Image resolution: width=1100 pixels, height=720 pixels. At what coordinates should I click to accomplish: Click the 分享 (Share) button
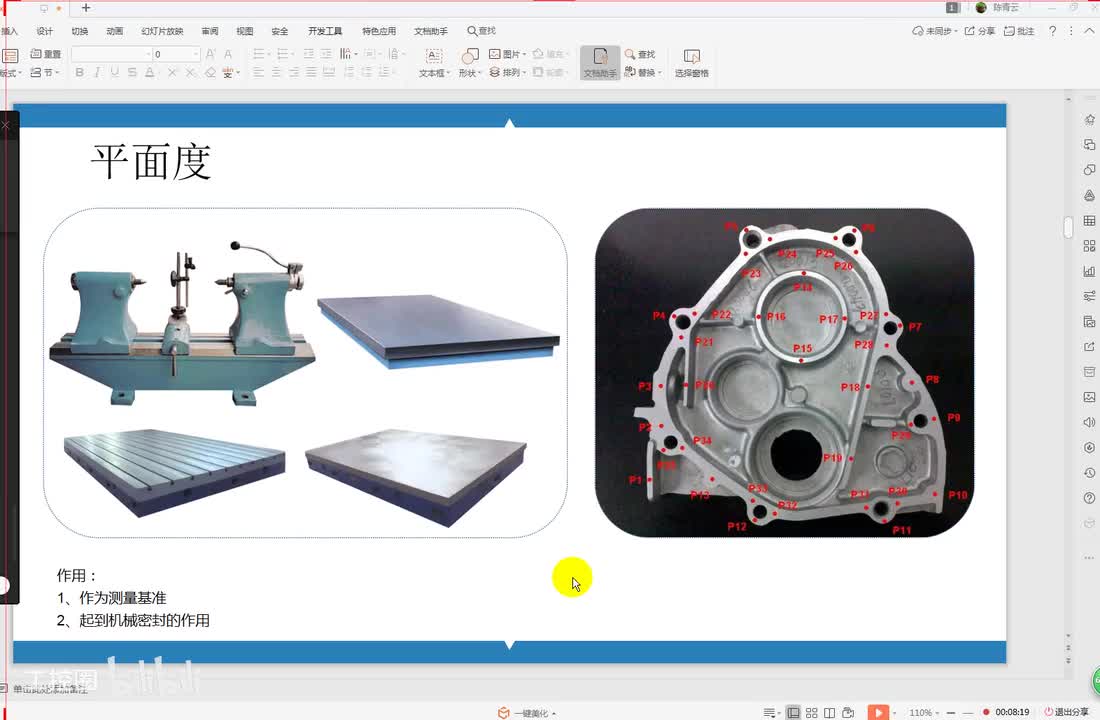coord(980,31)
